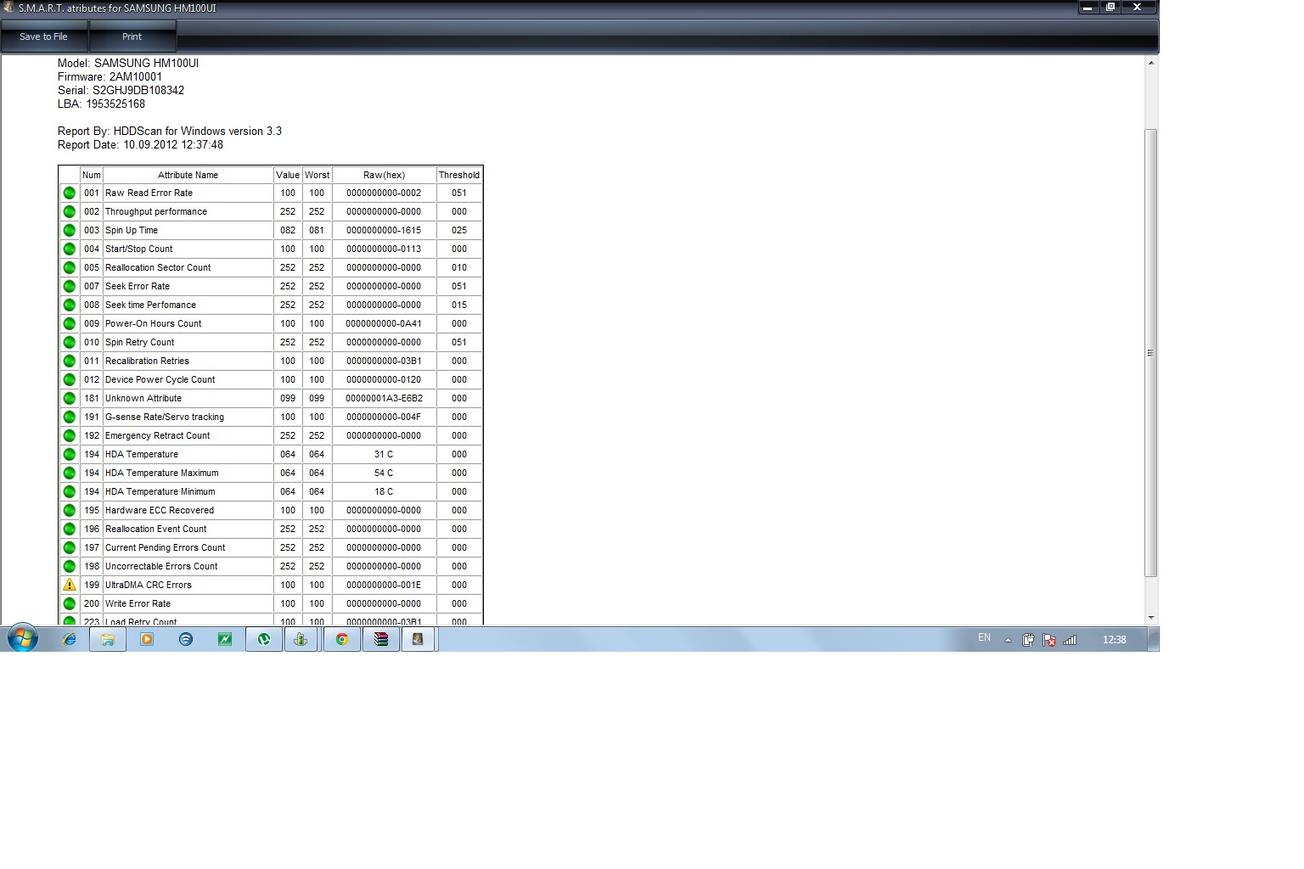The width and height of the screenshot is (1304, 869).
Task: Click the EN language indicator
Action: click(984, 638)
